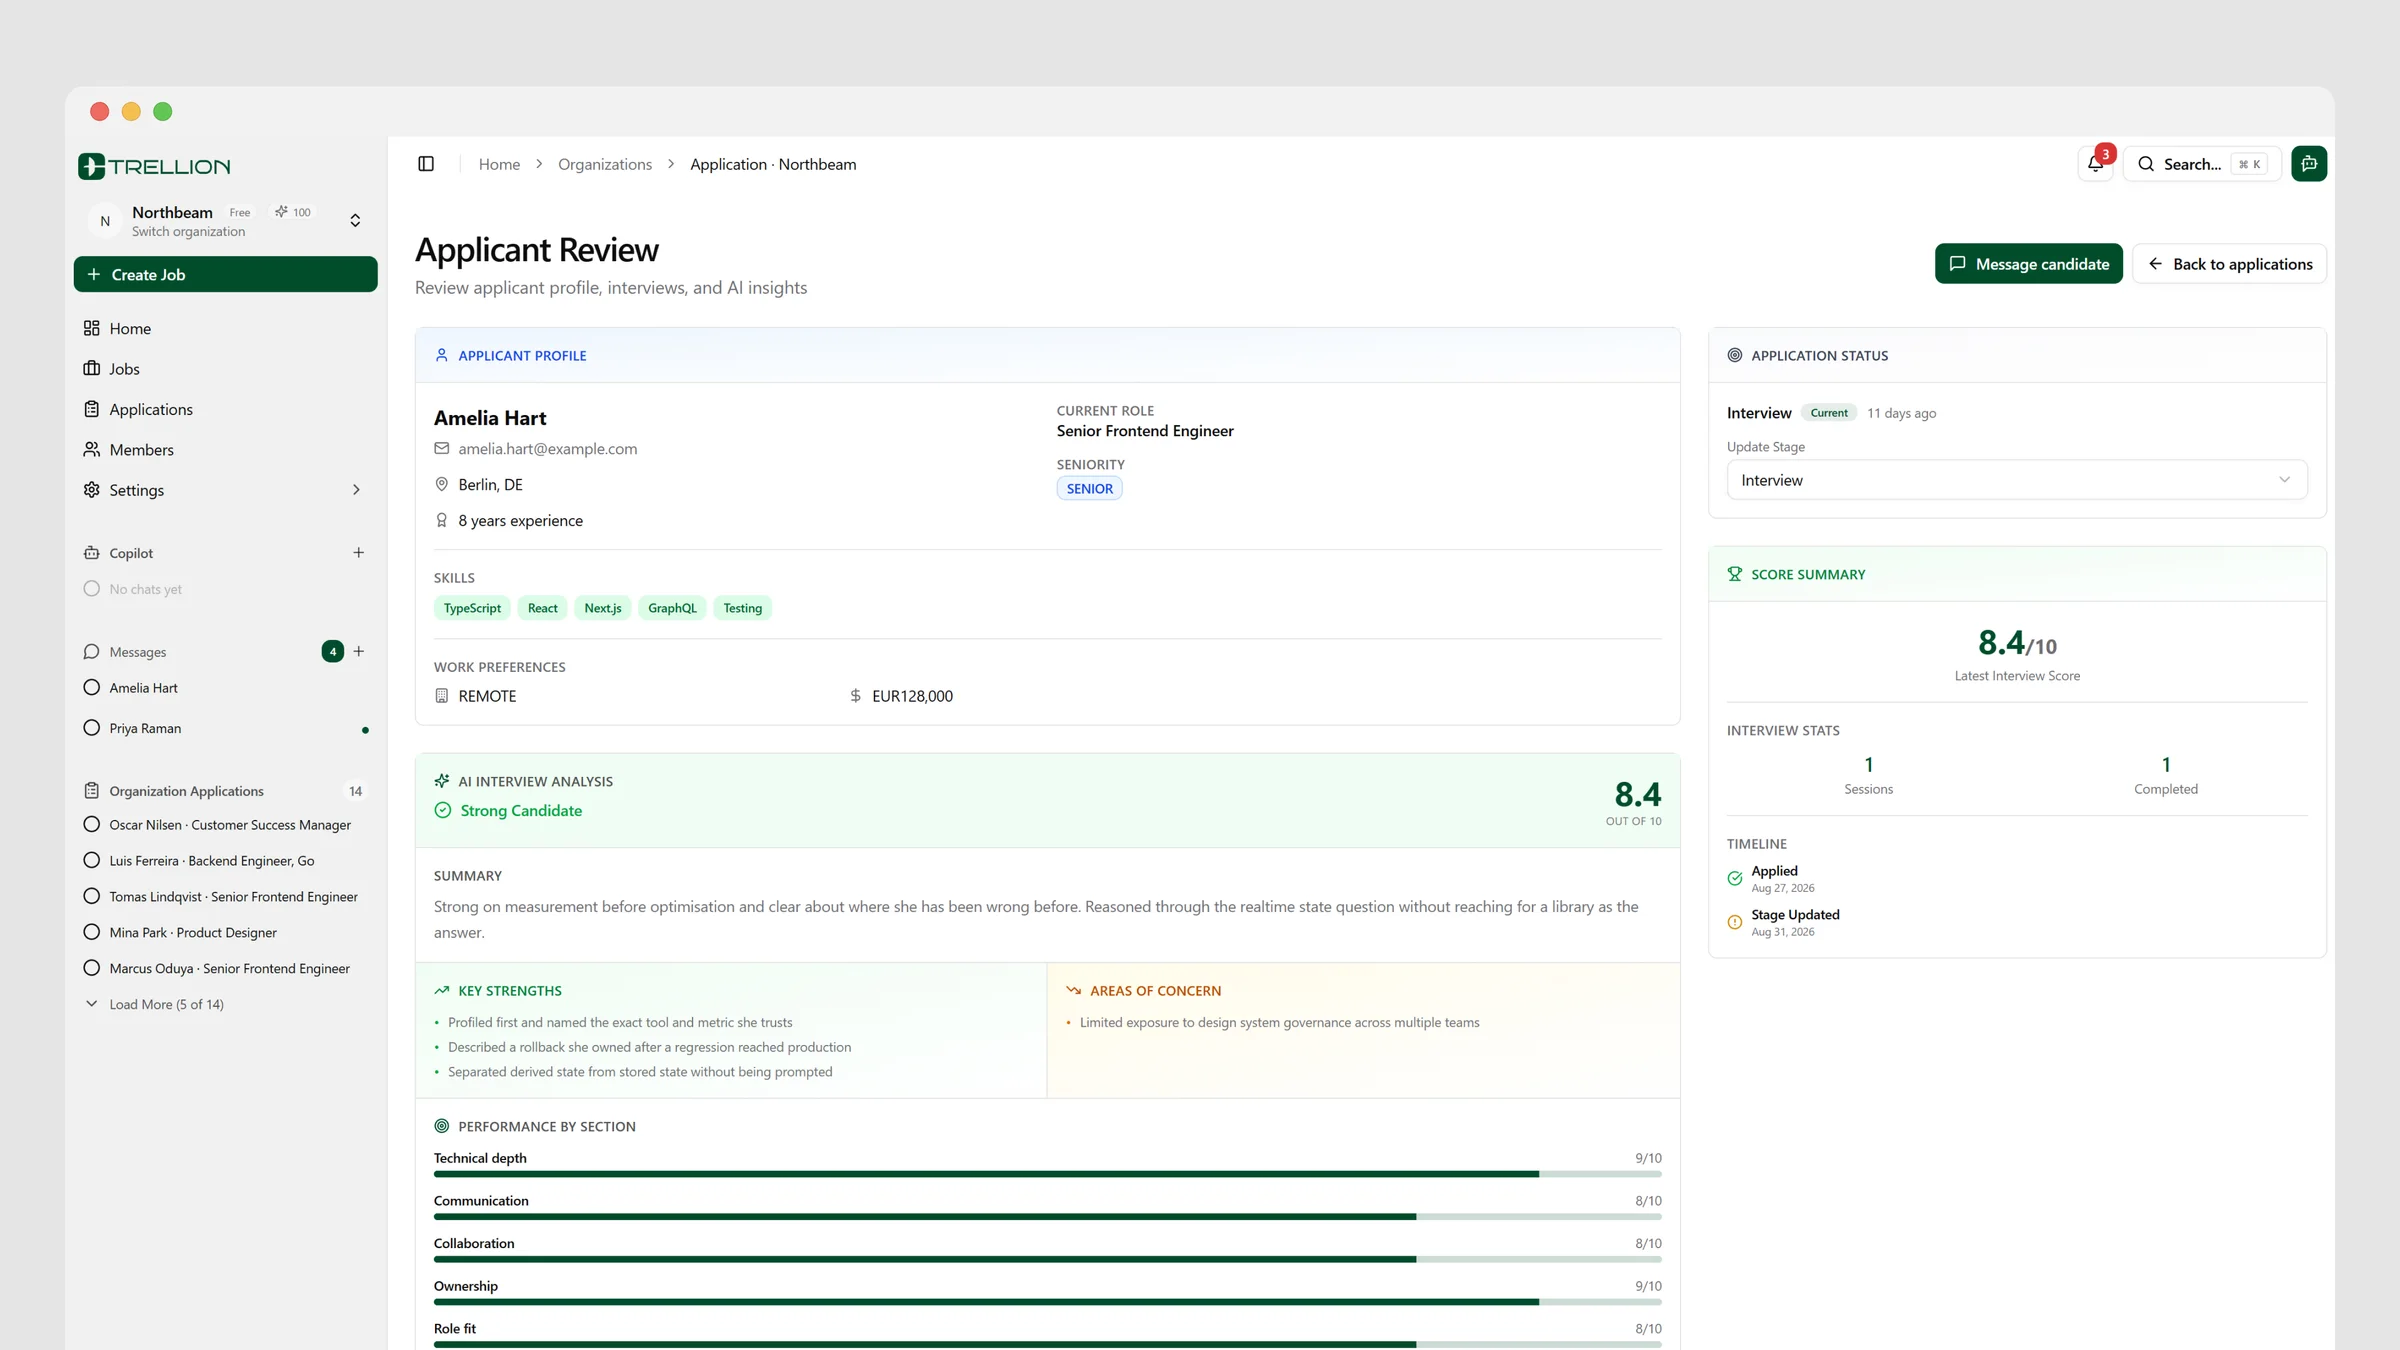Open the green copilot chat icon
2400x1350 pixels.
[2309, 164]
